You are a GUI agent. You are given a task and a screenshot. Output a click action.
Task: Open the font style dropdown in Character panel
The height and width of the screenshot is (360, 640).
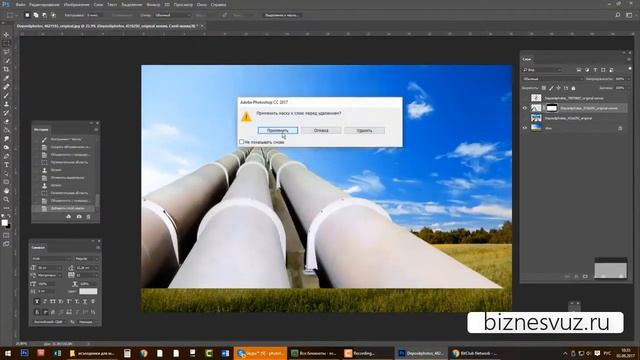87,259
